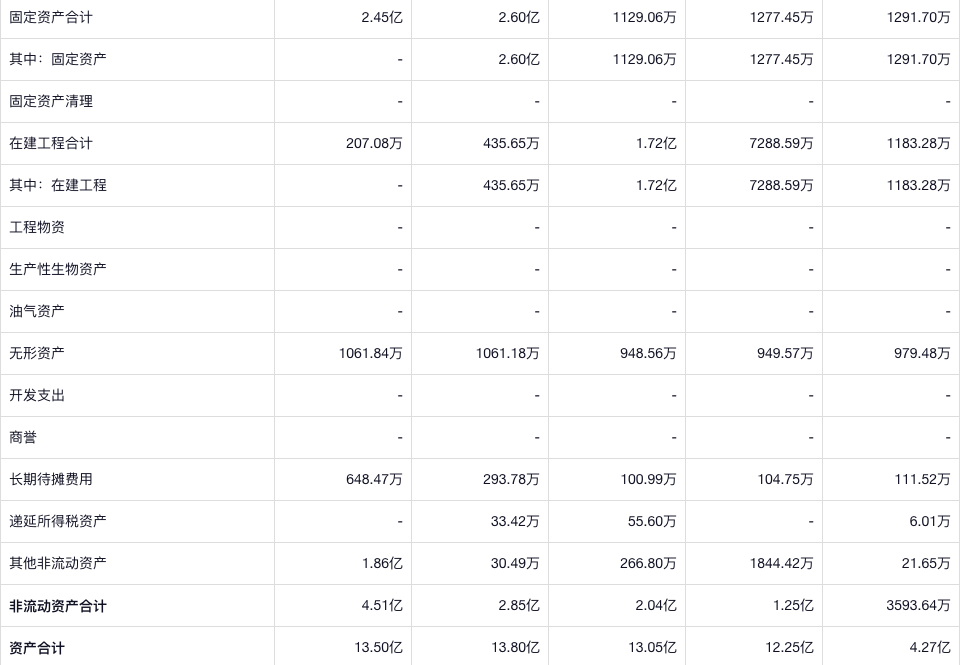The height and width of the screenshot is (665, 961).
Task: Select the 长期待摊费用 row label
Action: coord(51,479)
